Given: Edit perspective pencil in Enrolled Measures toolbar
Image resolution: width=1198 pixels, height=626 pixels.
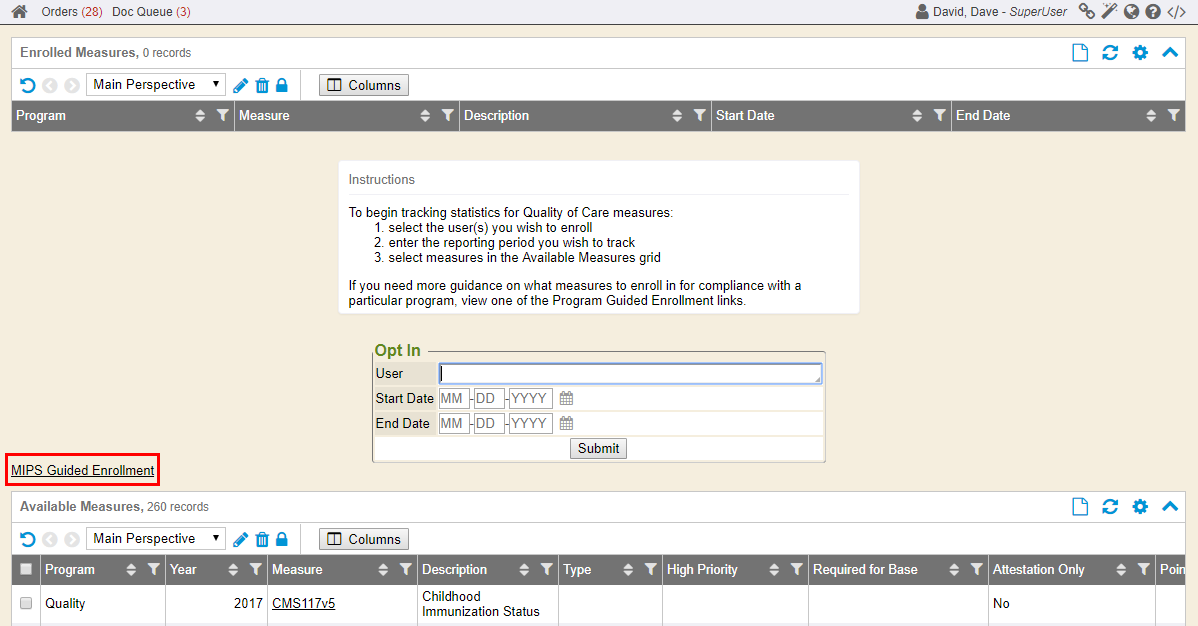Looking at the screenshot, I should point(241,85).
